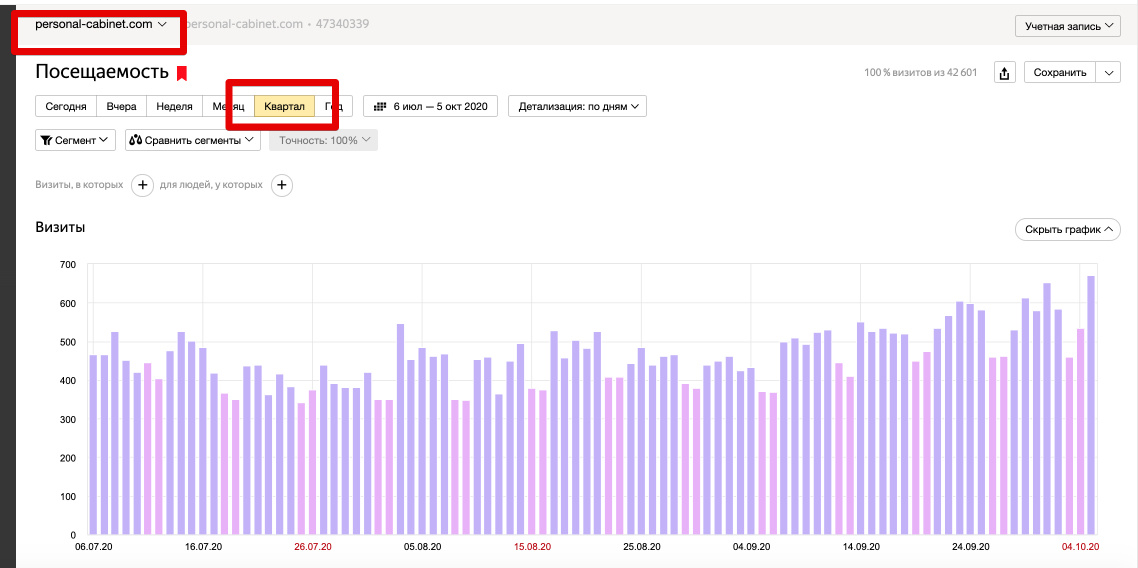Click the export/share icon button

[x=1004, y=73]
